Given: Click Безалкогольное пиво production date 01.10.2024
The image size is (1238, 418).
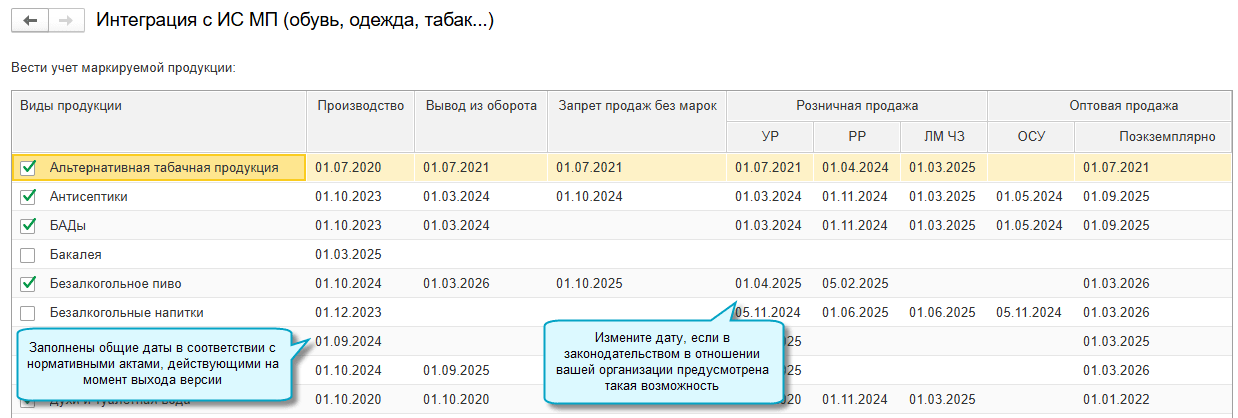Looking at the screenshot, I should [348, 284].
